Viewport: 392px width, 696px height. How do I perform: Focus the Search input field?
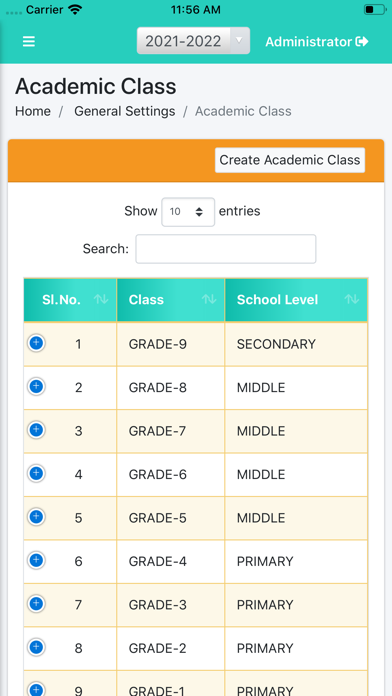[226, 249]
